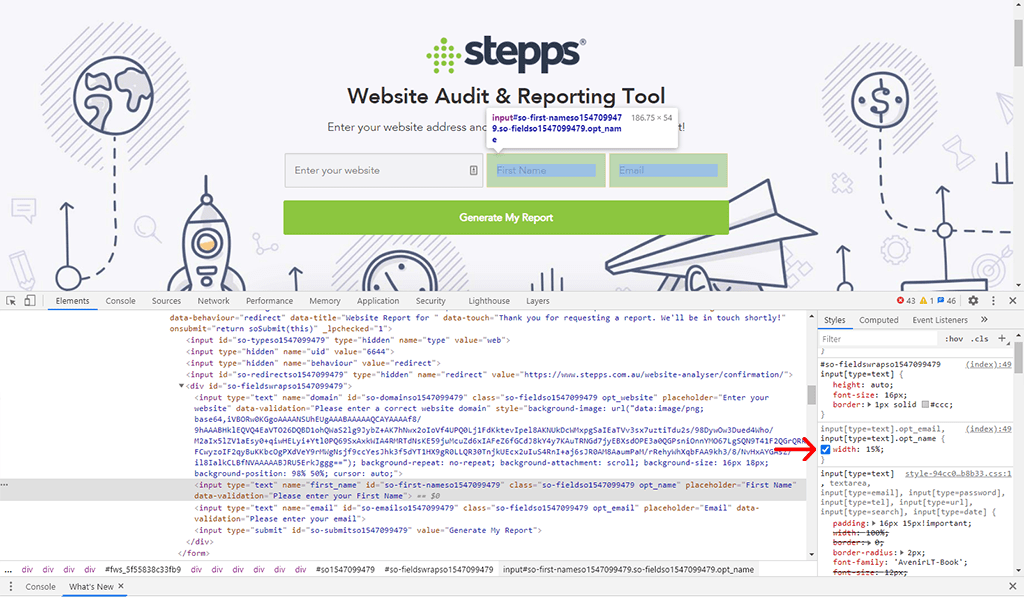The image size is (1024, 597).
Task: Click the red error count 43
Action: pyautogui.click(x=906, y=300)
